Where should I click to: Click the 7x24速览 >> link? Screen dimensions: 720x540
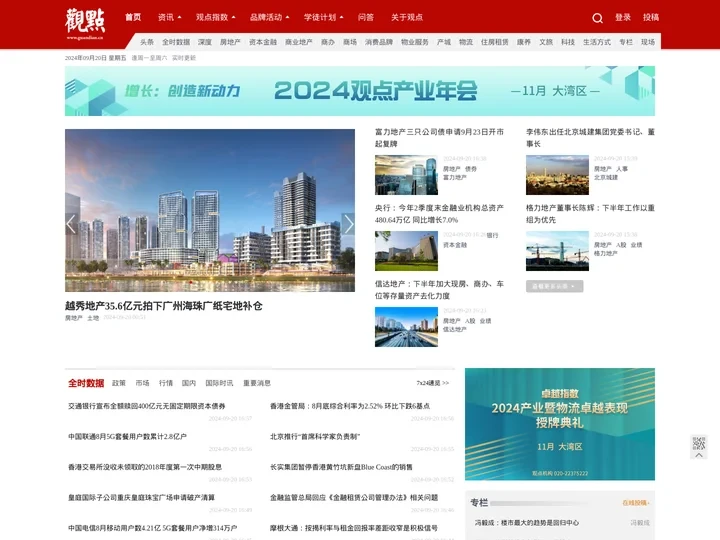pos(433,383)
